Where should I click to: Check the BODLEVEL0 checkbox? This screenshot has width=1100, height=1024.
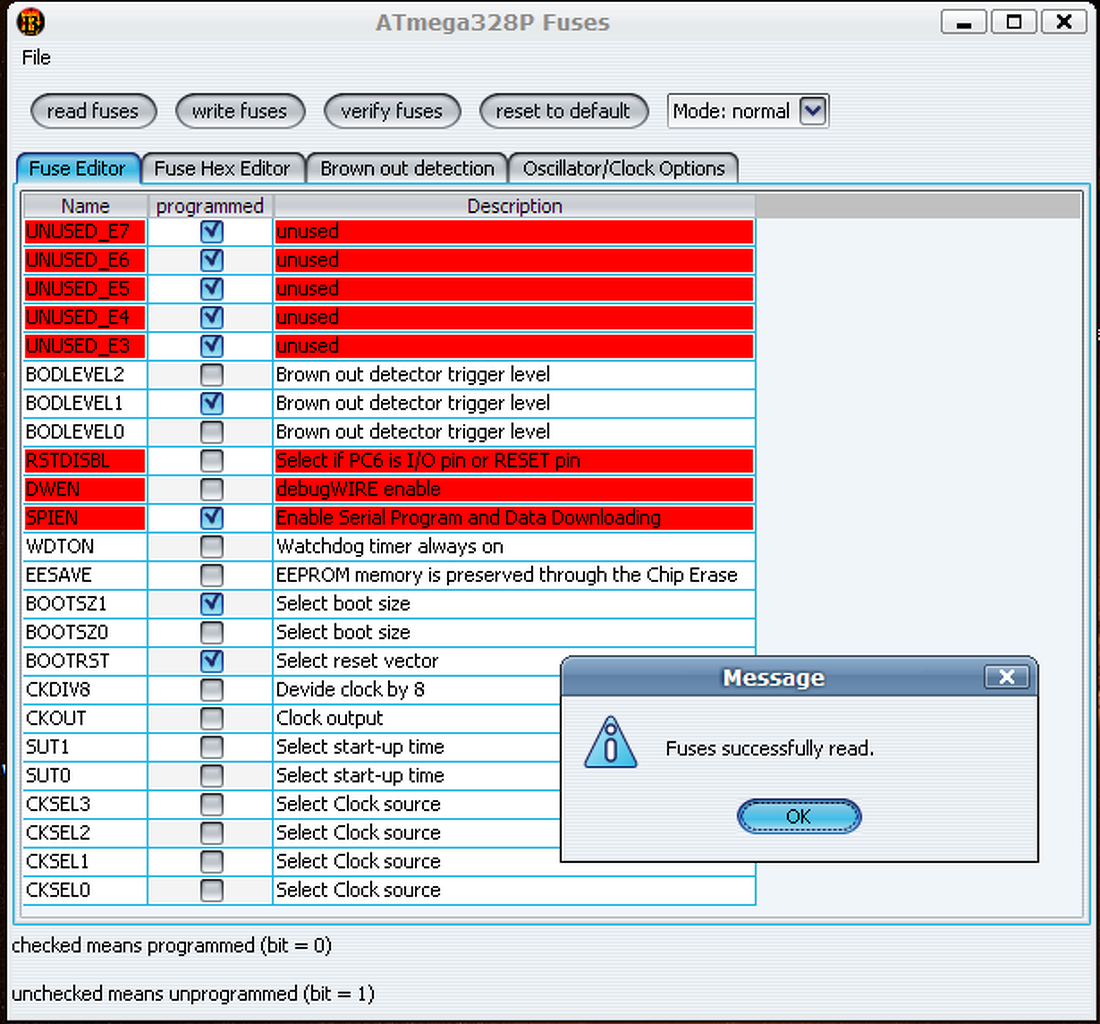point(211,432)
